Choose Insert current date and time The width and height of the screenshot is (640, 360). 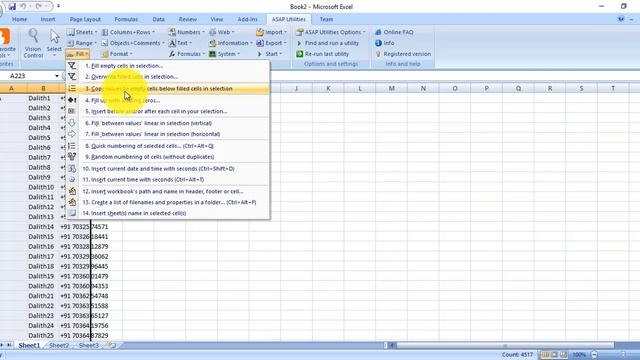tap(167, 169)
